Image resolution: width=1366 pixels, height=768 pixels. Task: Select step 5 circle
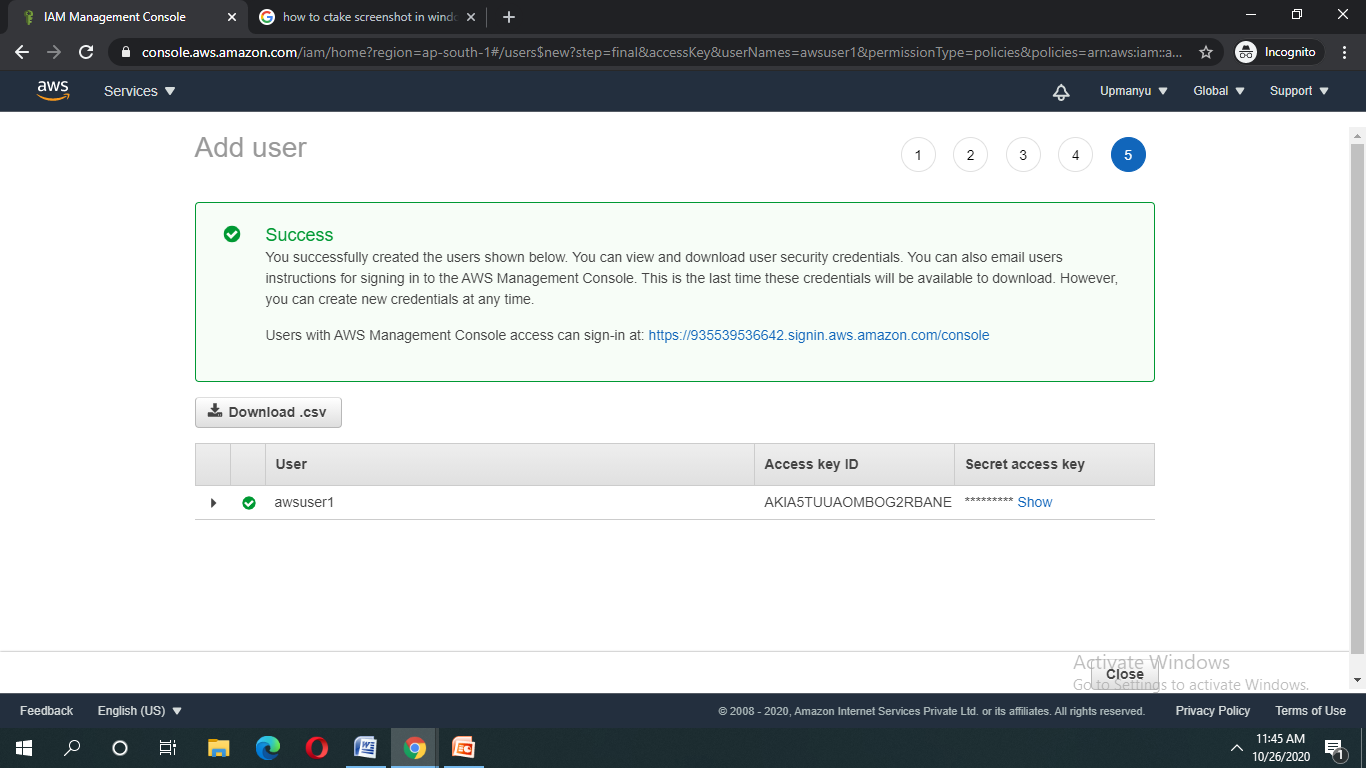[1128, 155]
